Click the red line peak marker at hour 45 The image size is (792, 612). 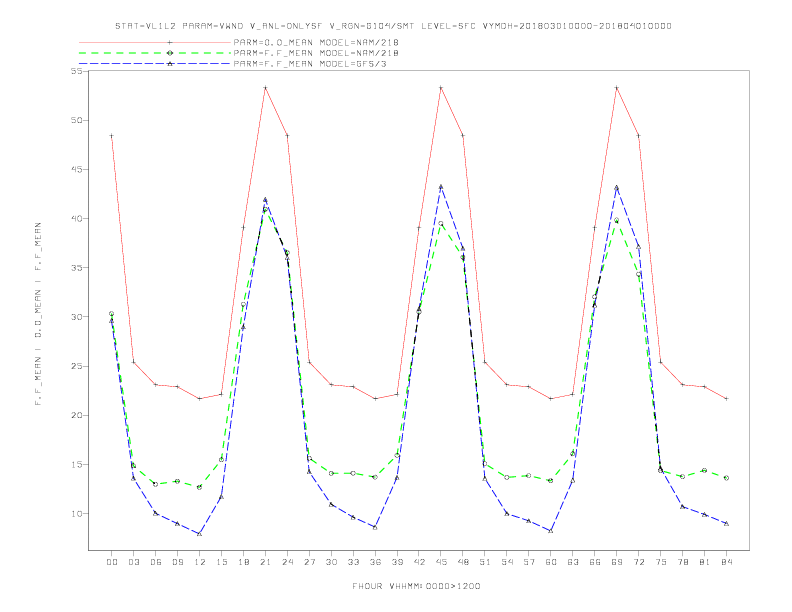[x=441, y=88]
